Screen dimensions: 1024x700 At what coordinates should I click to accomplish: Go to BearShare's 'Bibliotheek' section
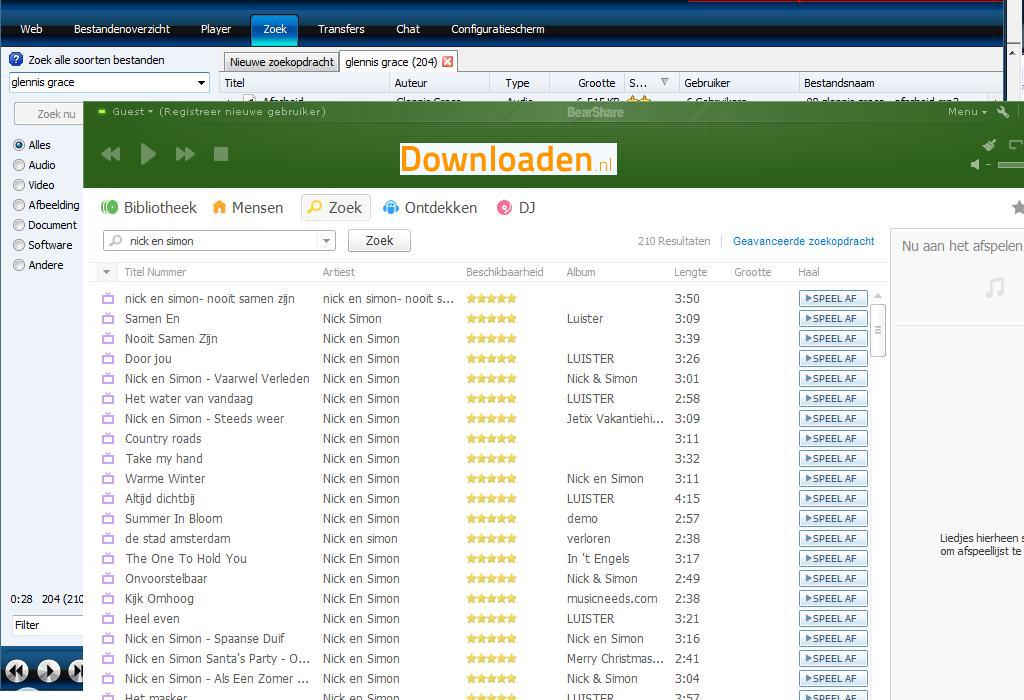click(x=149, y=208)
